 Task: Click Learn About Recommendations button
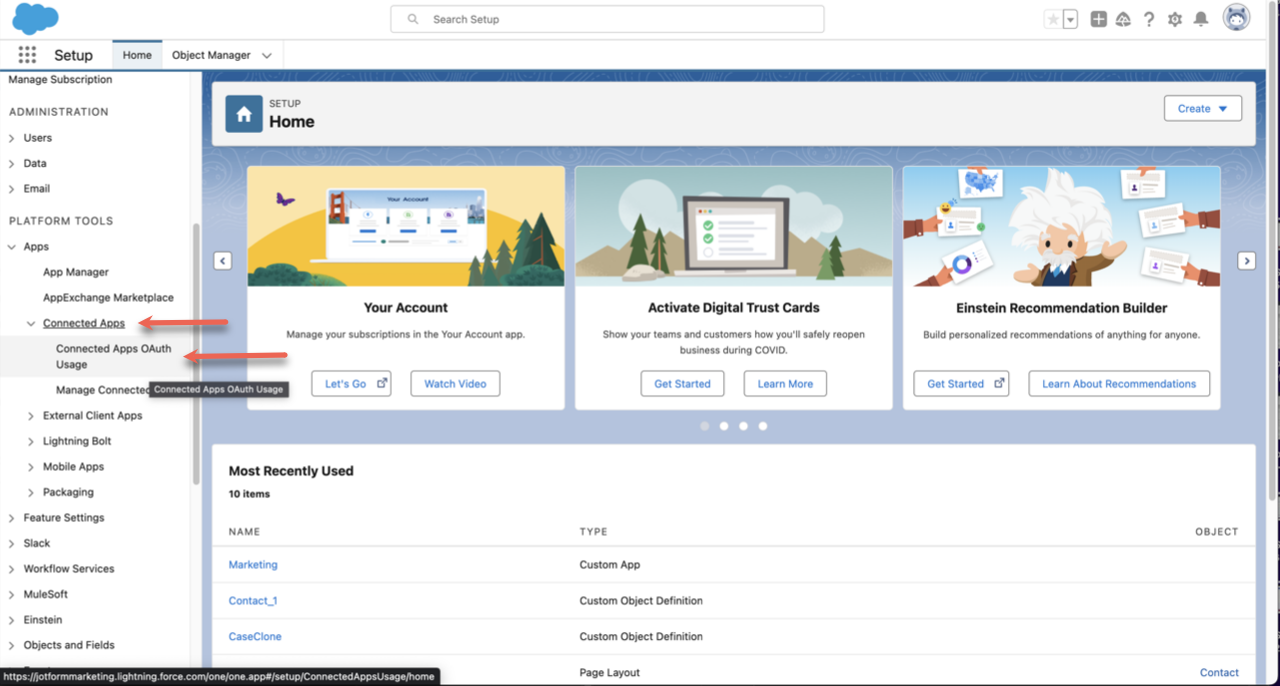(x=1119, y=384)
